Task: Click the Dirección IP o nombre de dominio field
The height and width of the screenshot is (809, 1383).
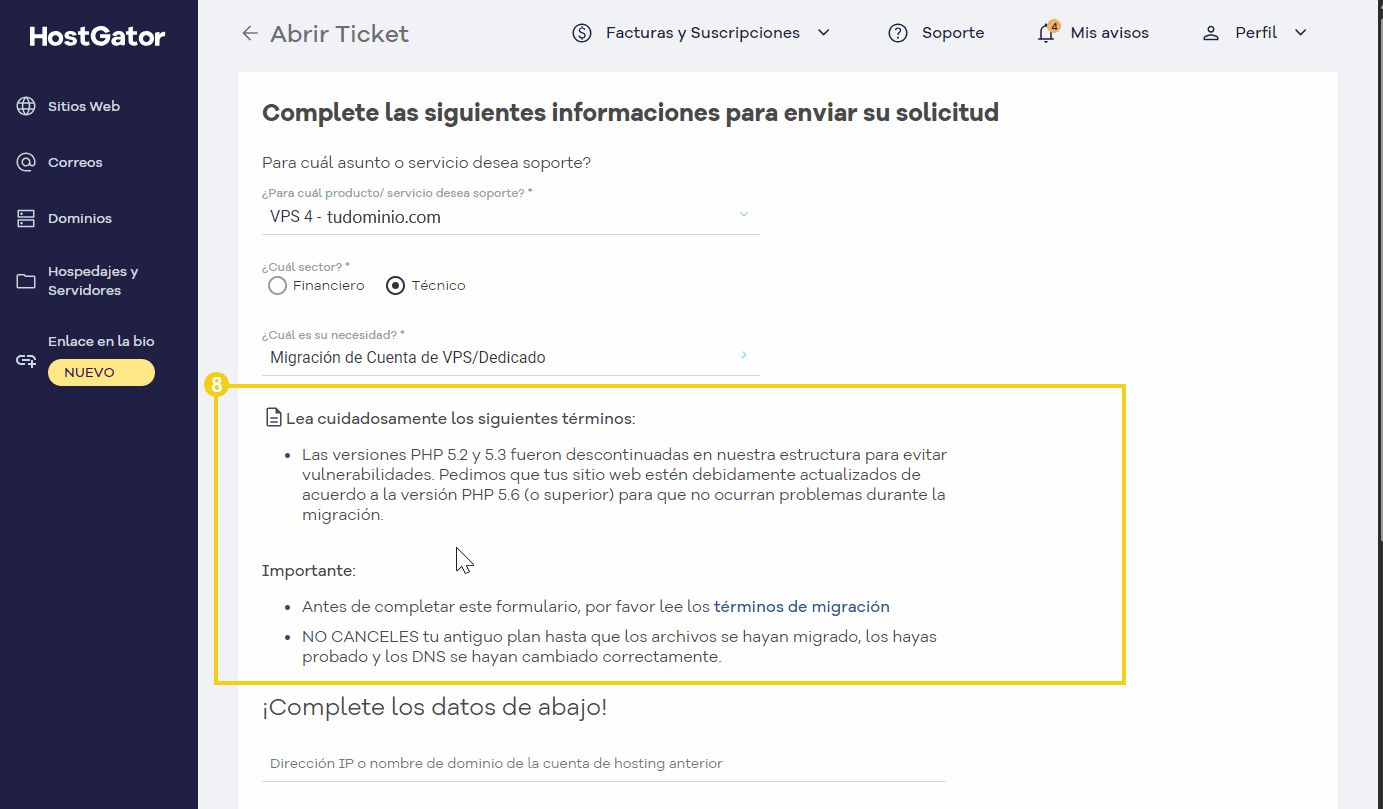Action: 604,763
